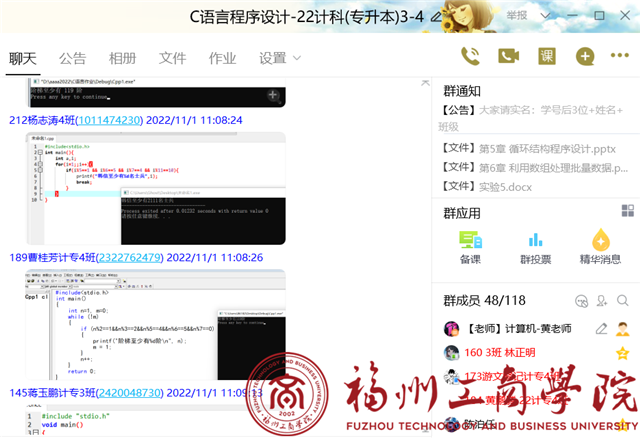This screenshot has width=640, height=438.
Task: Open the 课 classroom icon
Action: (547, 56)
